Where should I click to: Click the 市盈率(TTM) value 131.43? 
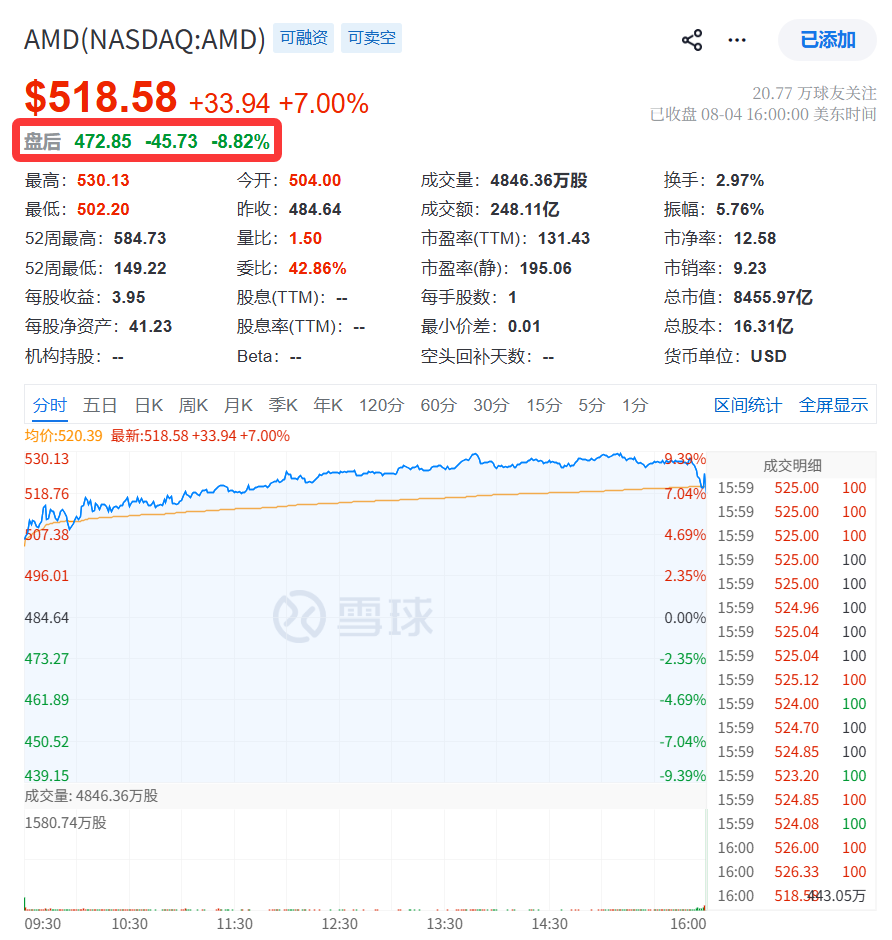563,239
